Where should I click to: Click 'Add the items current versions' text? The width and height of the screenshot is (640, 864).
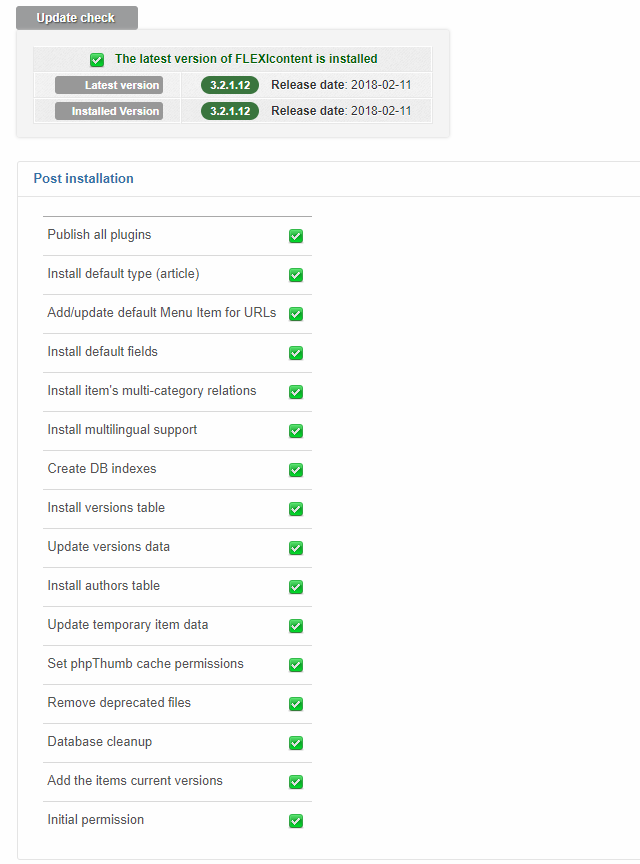coord(135,781)
